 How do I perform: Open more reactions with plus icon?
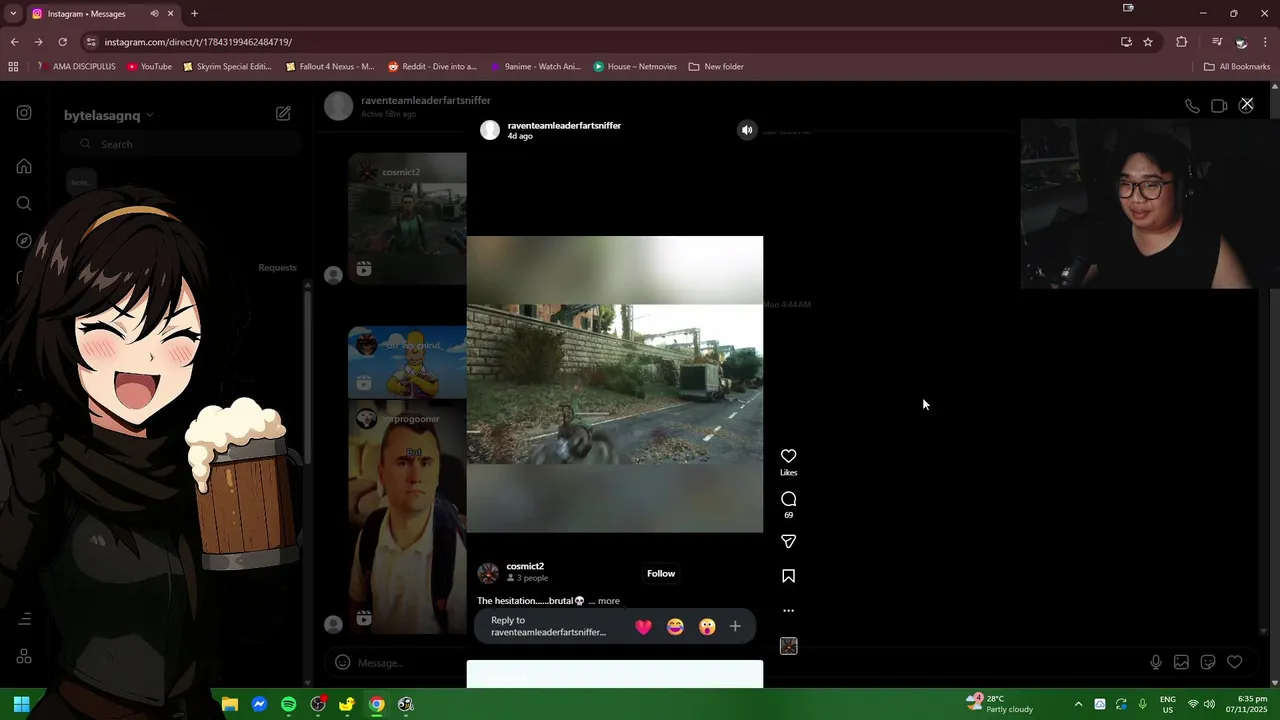pyautogui.click(x=735, y=627)
